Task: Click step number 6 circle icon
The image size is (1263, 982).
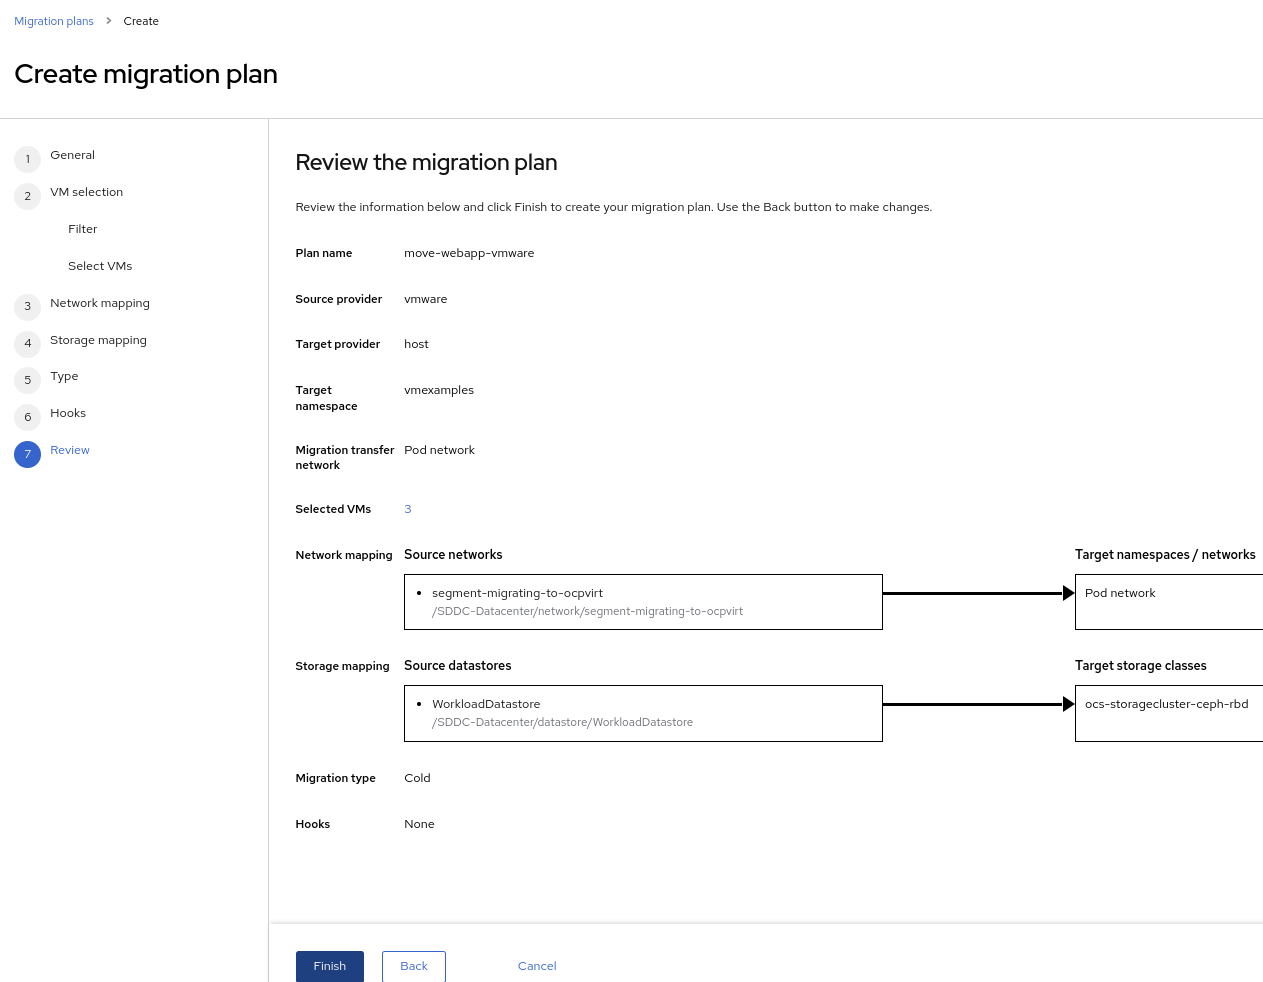Action: pos(28,417)
